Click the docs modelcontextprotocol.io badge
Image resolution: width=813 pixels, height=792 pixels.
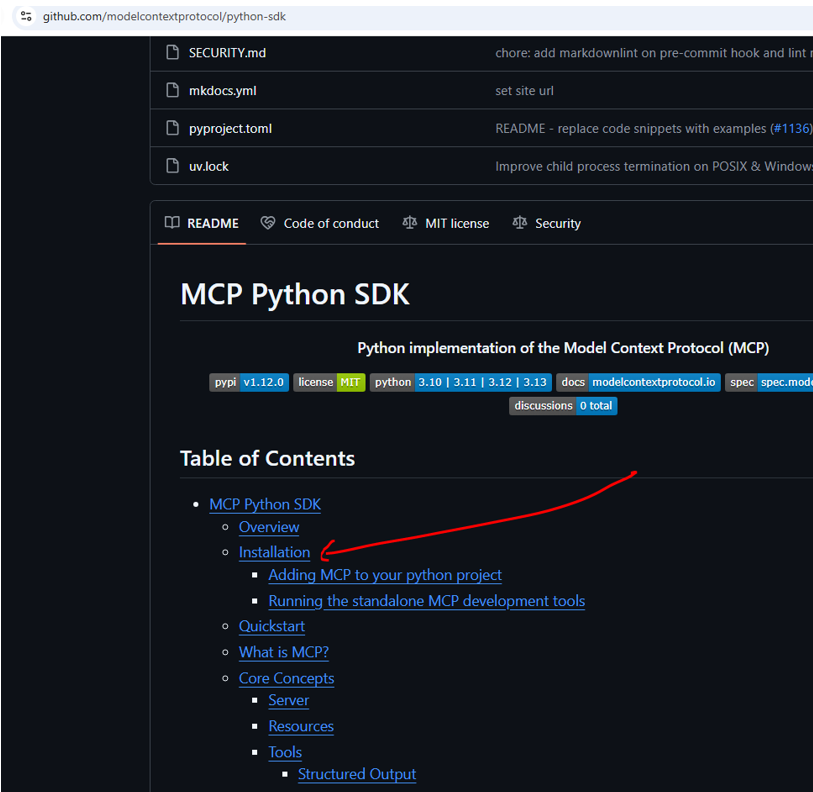pos(638,382)
